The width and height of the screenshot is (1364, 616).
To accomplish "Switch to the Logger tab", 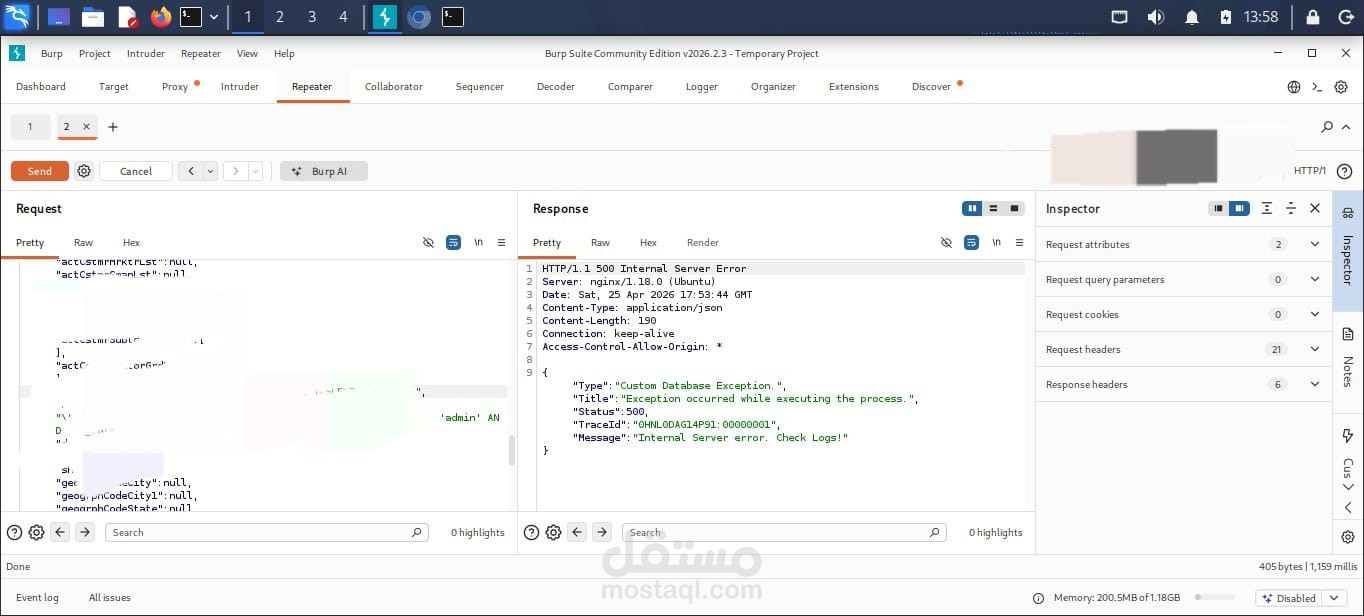I will point(702,86).
